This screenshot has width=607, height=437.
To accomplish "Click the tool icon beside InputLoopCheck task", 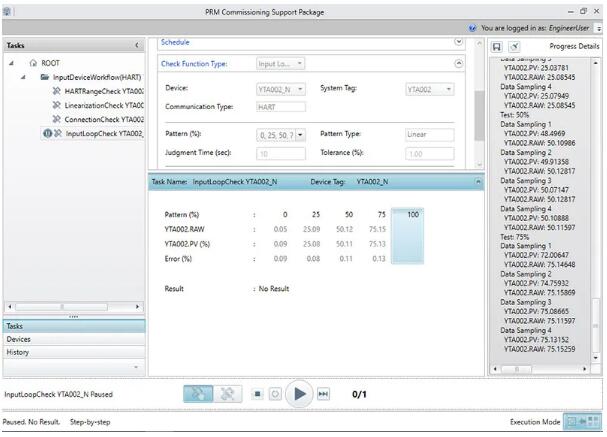I will [58, 134].
